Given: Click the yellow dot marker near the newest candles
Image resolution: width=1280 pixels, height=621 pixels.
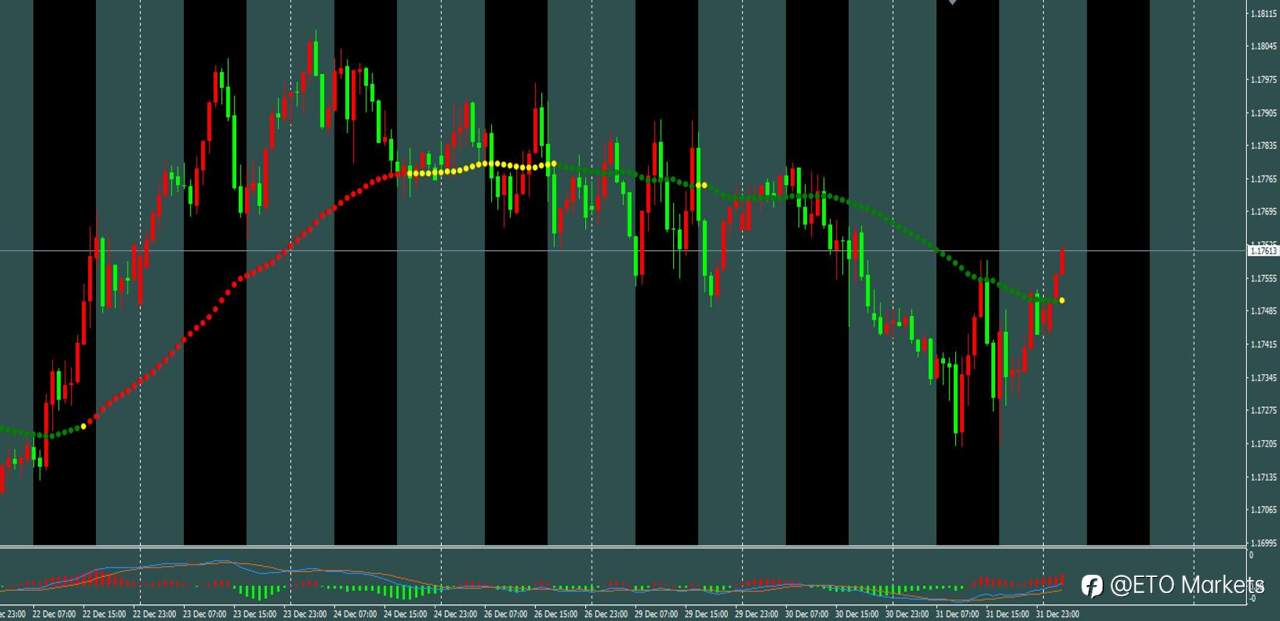Looking at the screenshot, I should pos(1062,300).
